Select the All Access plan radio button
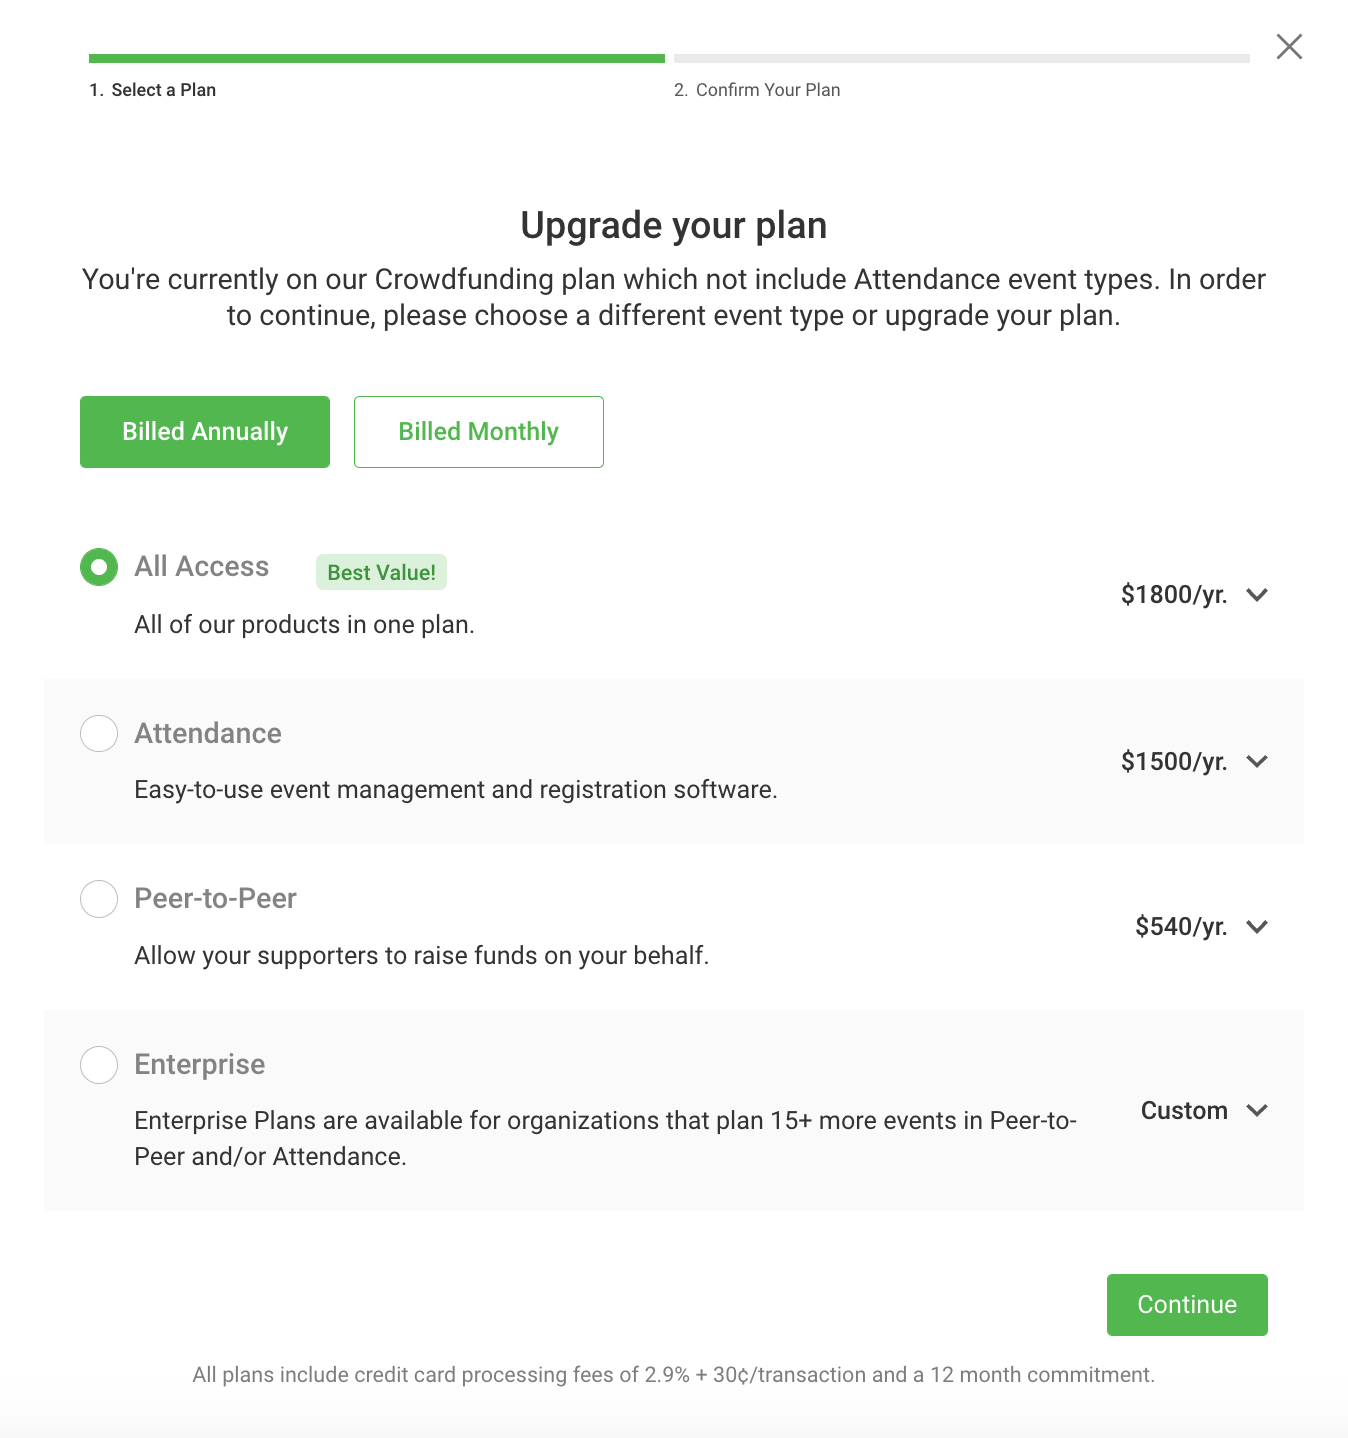This screenshot has height=1438, width=1348. coord(99,567)
